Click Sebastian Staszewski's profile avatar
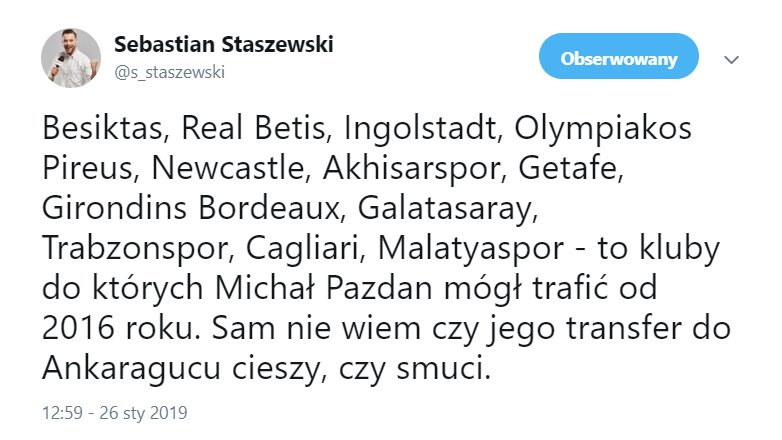Viewport: 782px width, 440px height. tap(70, 58)
